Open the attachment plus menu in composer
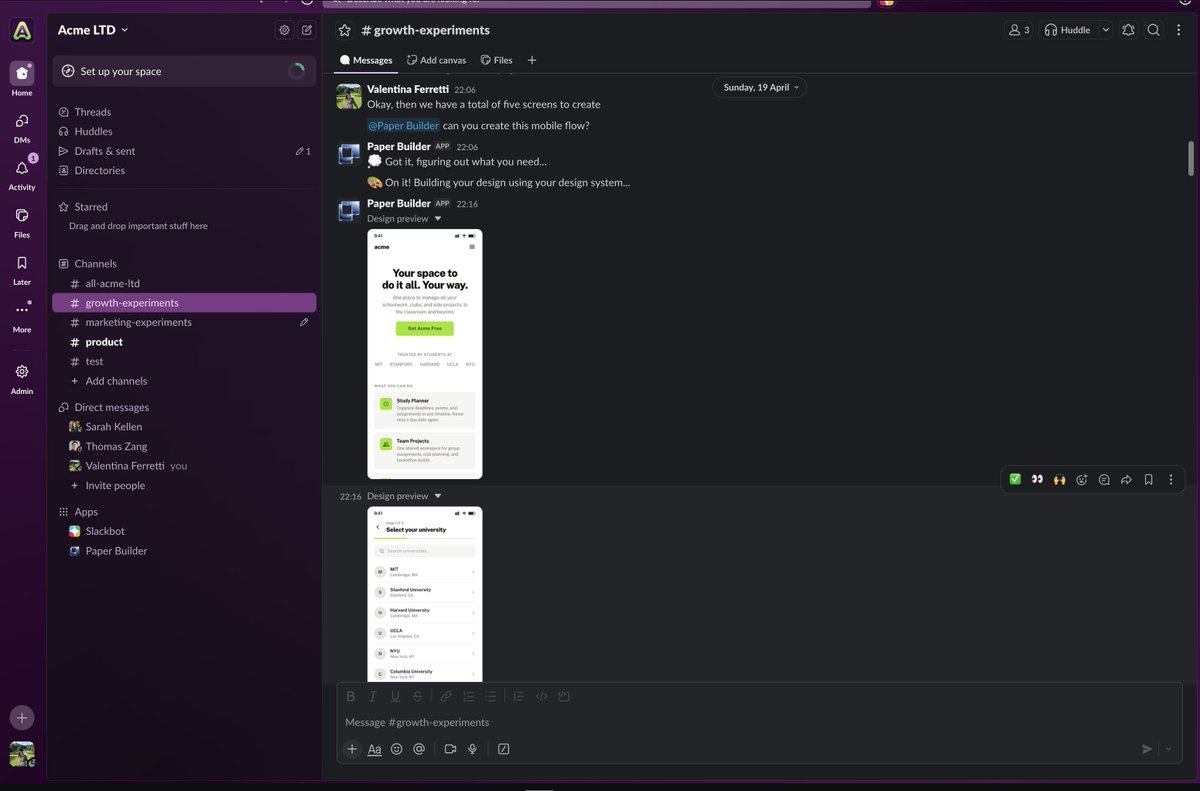 pos(352,749)
